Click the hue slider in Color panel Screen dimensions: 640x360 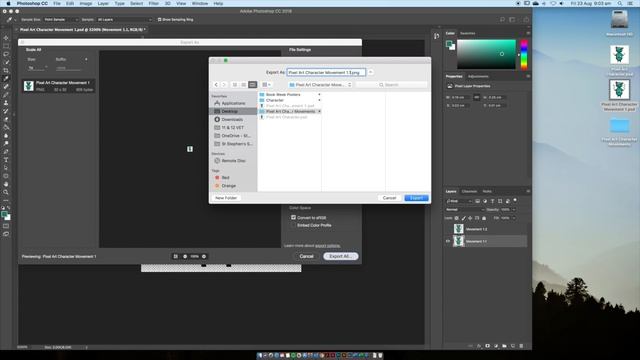coord(524,54)
